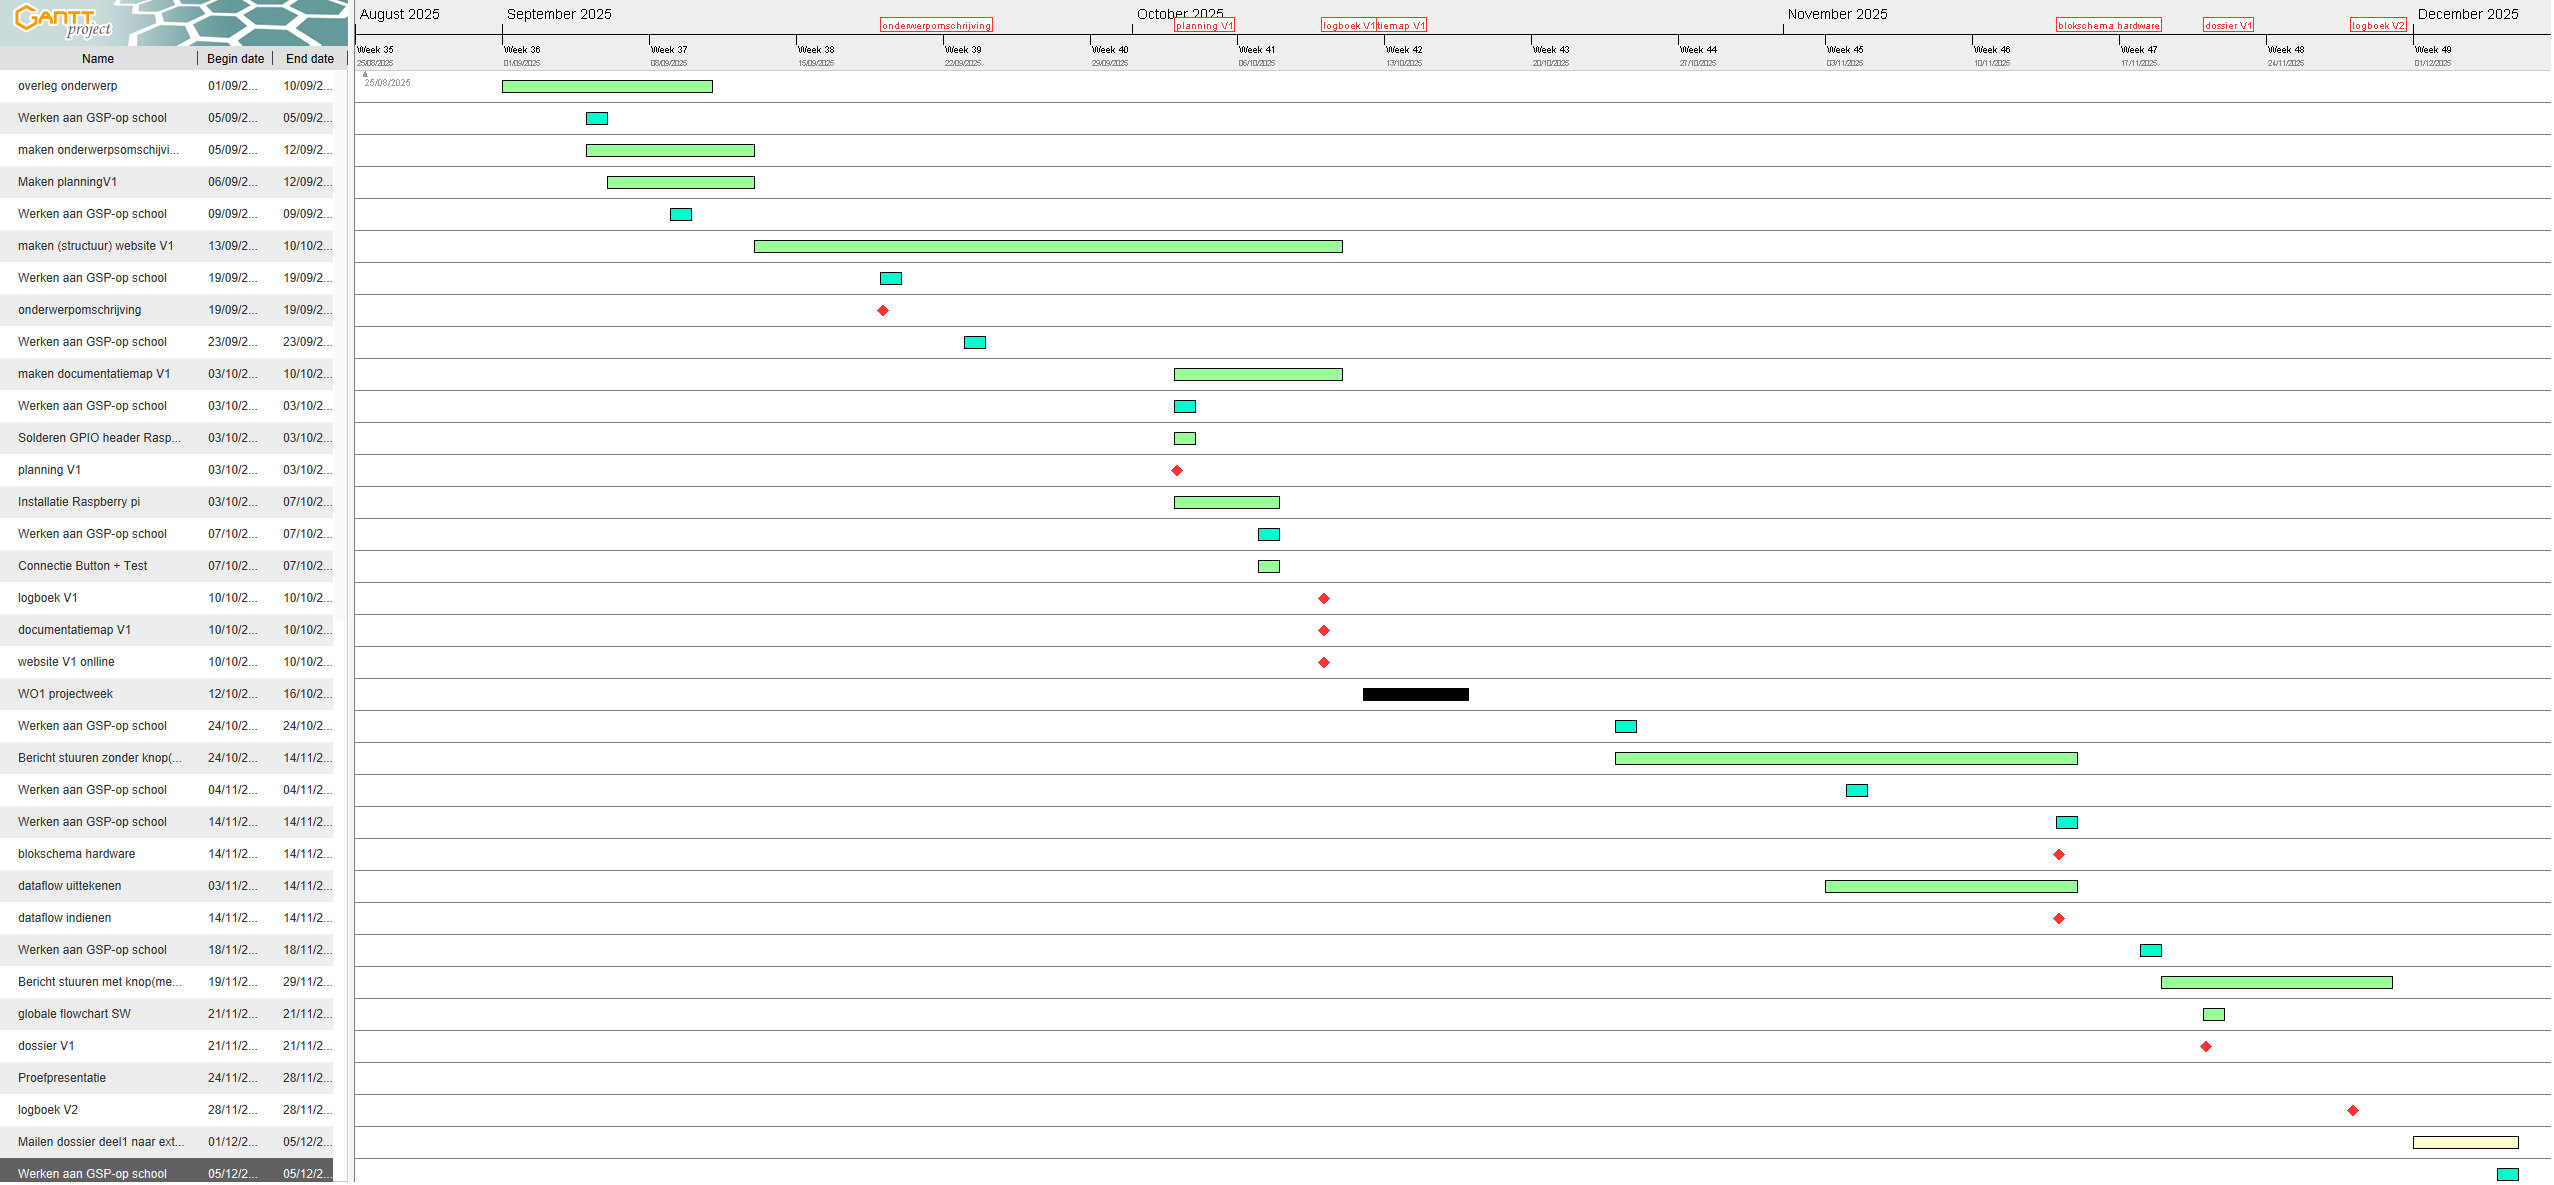Click the 'maken (structuur) website V1' bar
This screenshot has height=1185, width=2554.
[1047, 247]
